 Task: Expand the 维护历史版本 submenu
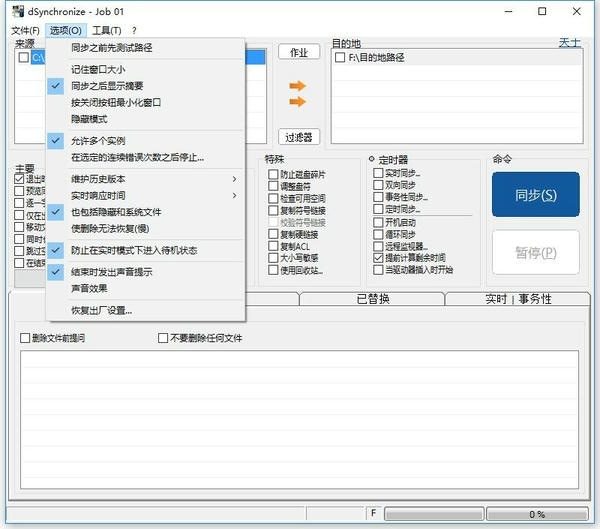[x=145, y=179]
